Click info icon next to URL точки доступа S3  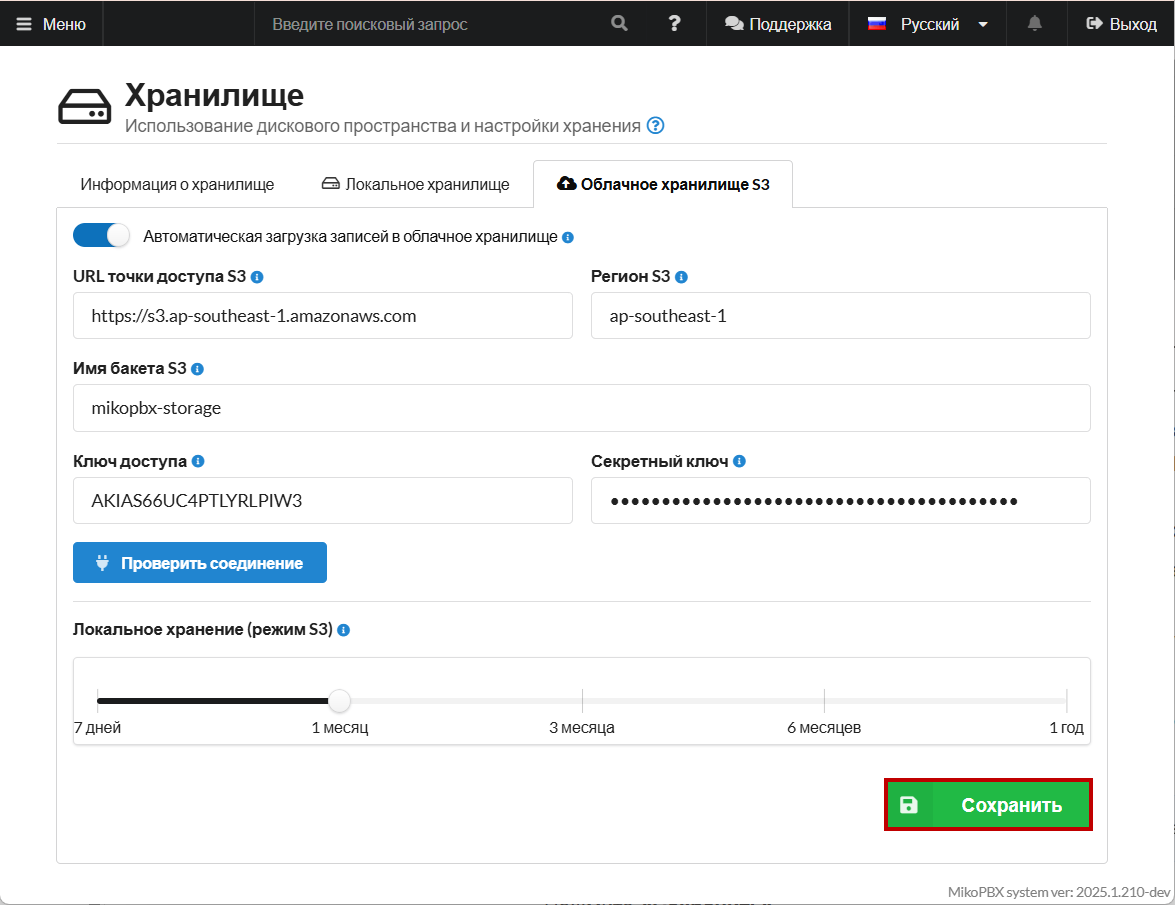pyautogui.click(x=257, y=277)
